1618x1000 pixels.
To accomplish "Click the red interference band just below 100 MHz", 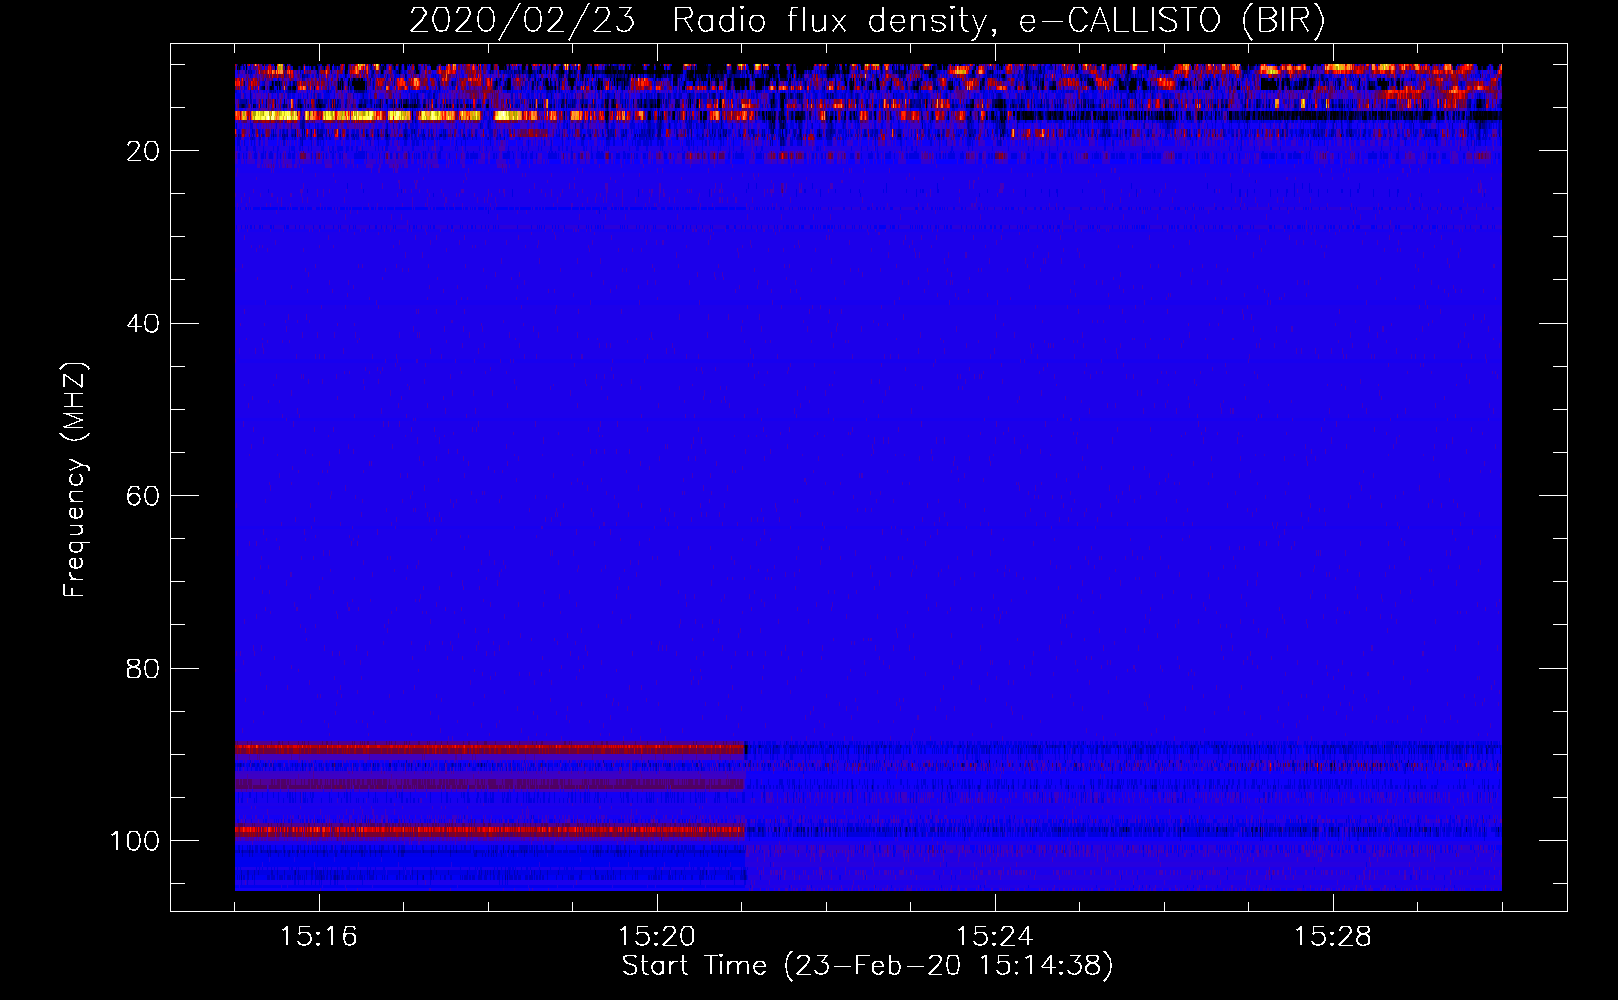I will coord(490,830).
